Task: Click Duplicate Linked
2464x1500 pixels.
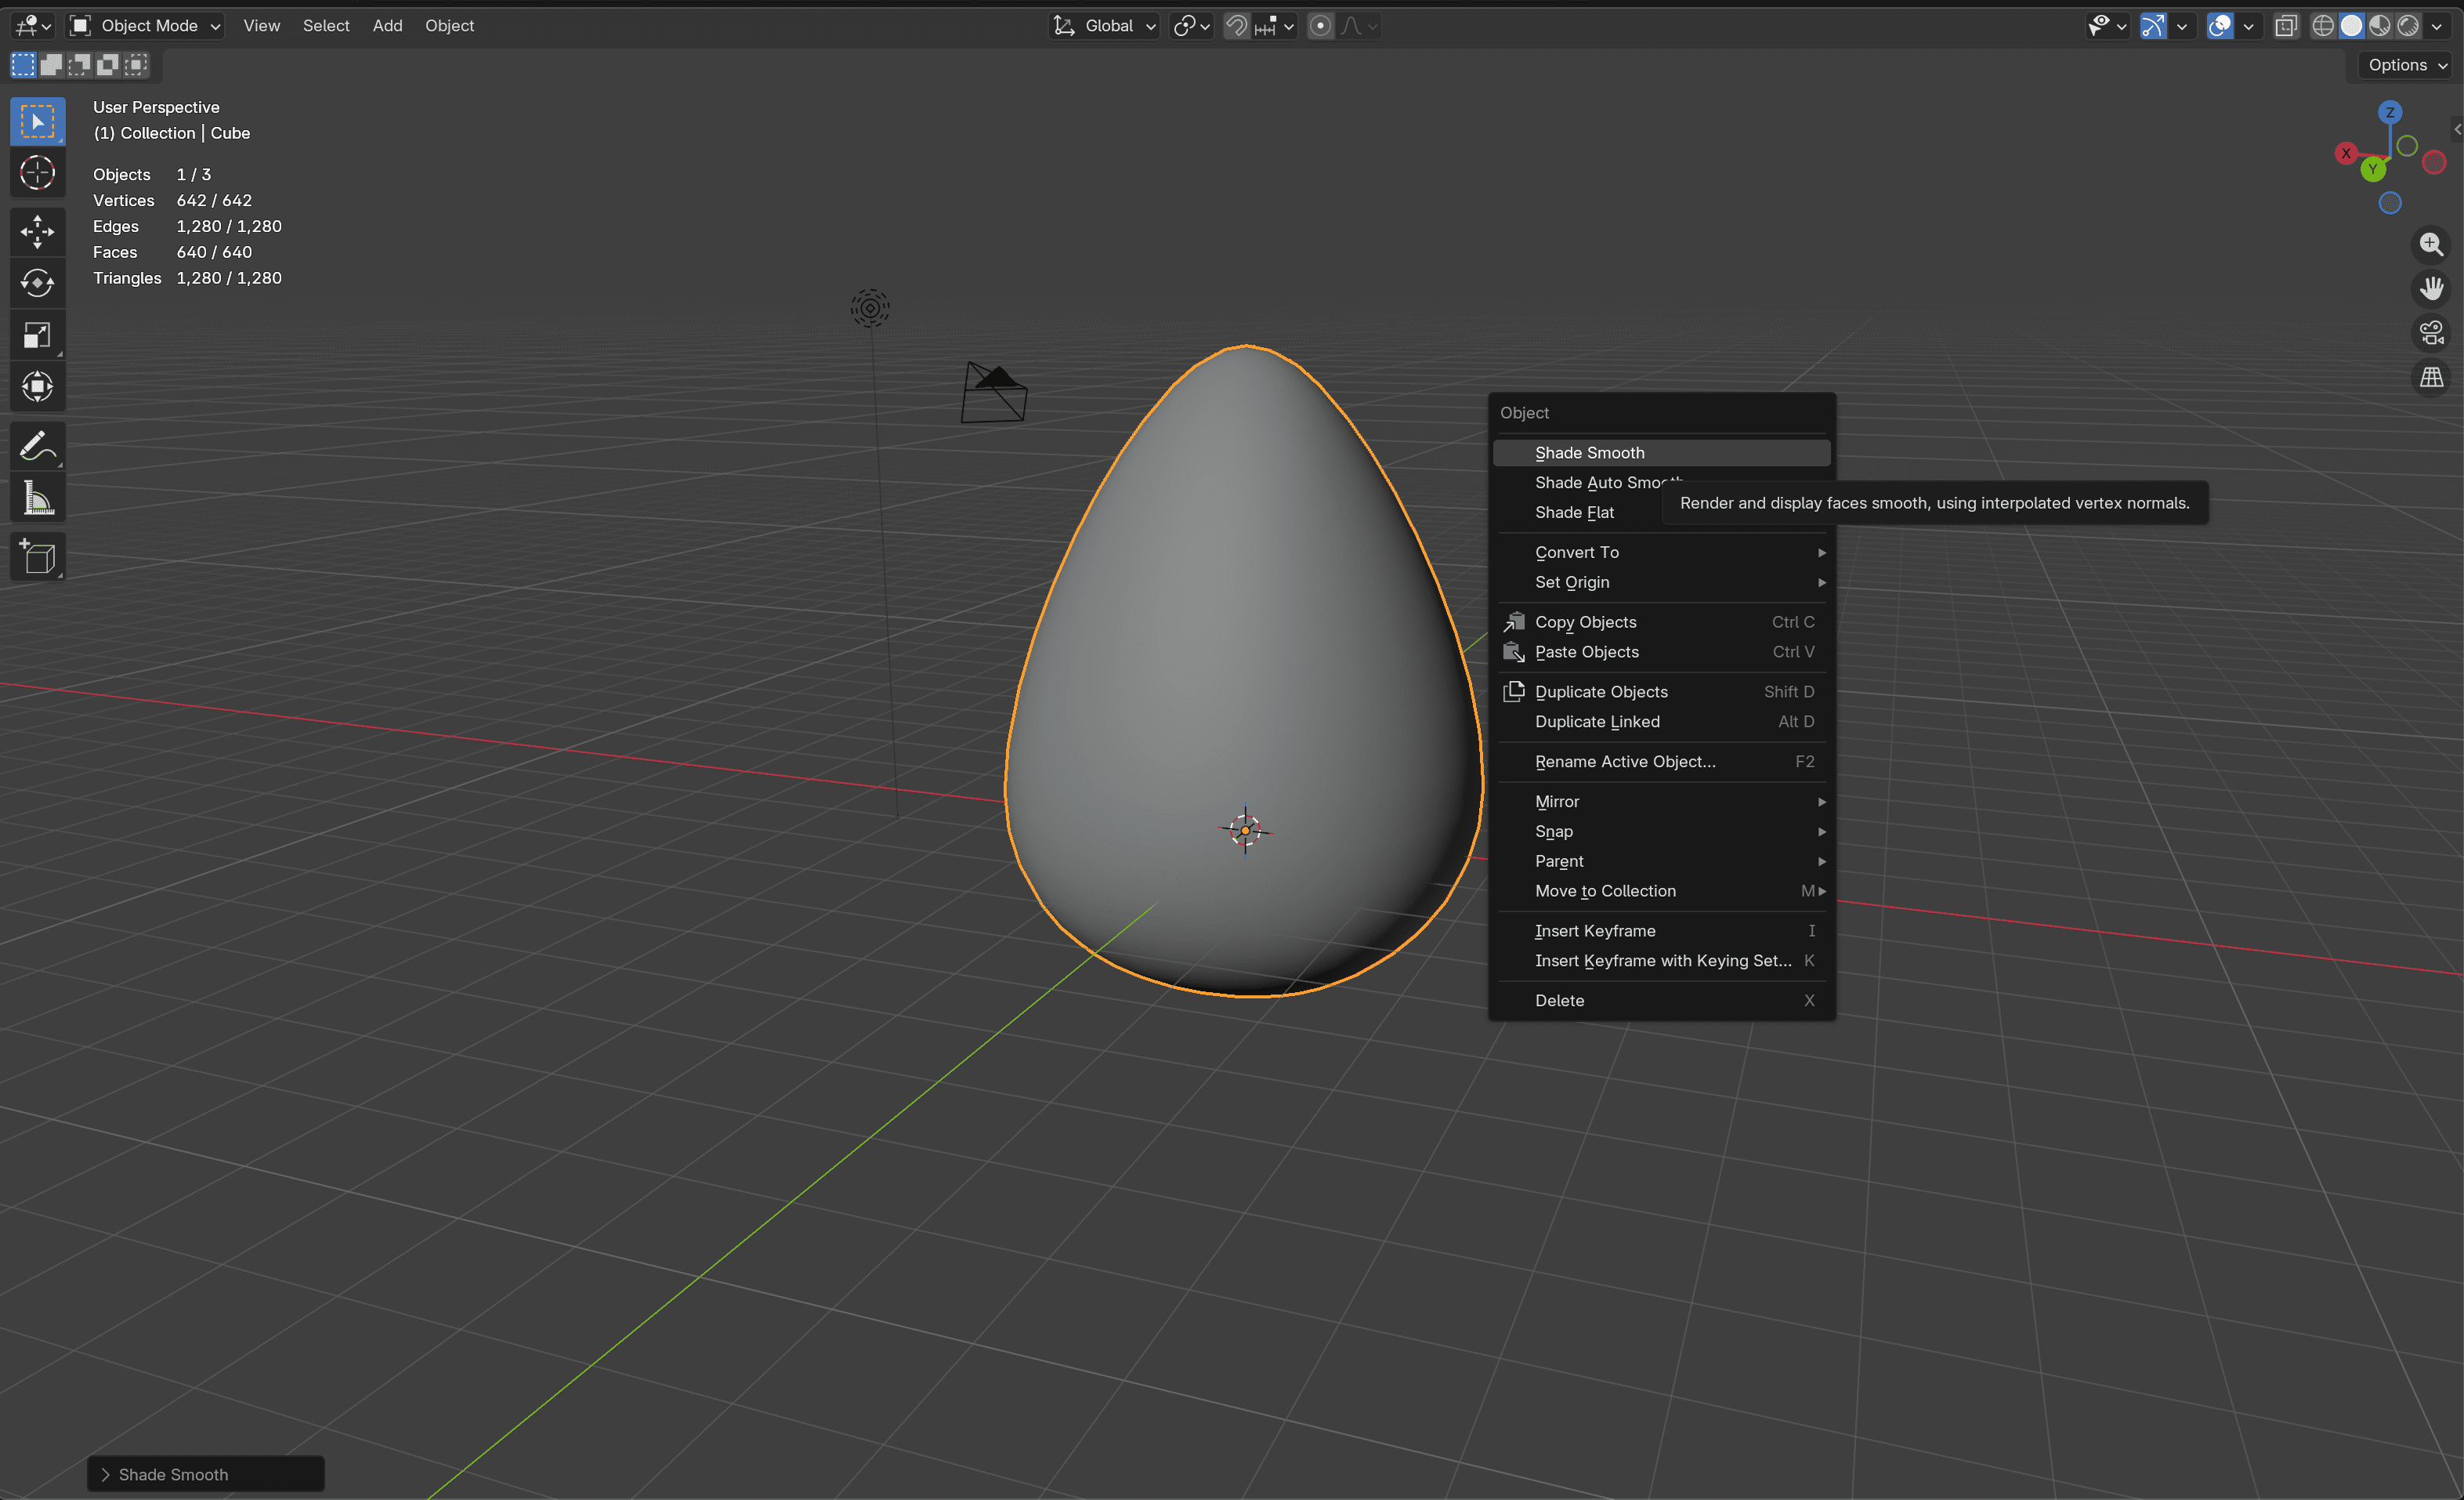Action: 1661,722
